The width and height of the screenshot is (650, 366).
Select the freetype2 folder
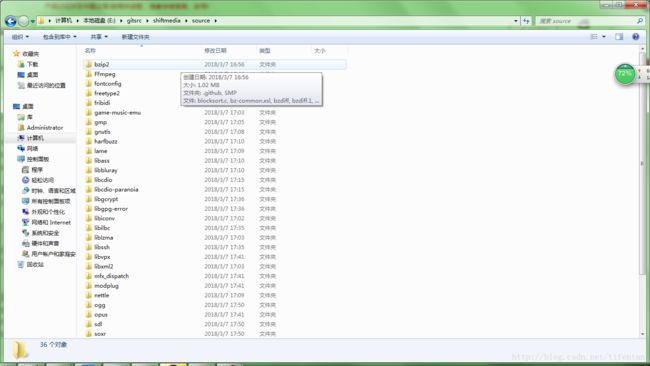107,93
